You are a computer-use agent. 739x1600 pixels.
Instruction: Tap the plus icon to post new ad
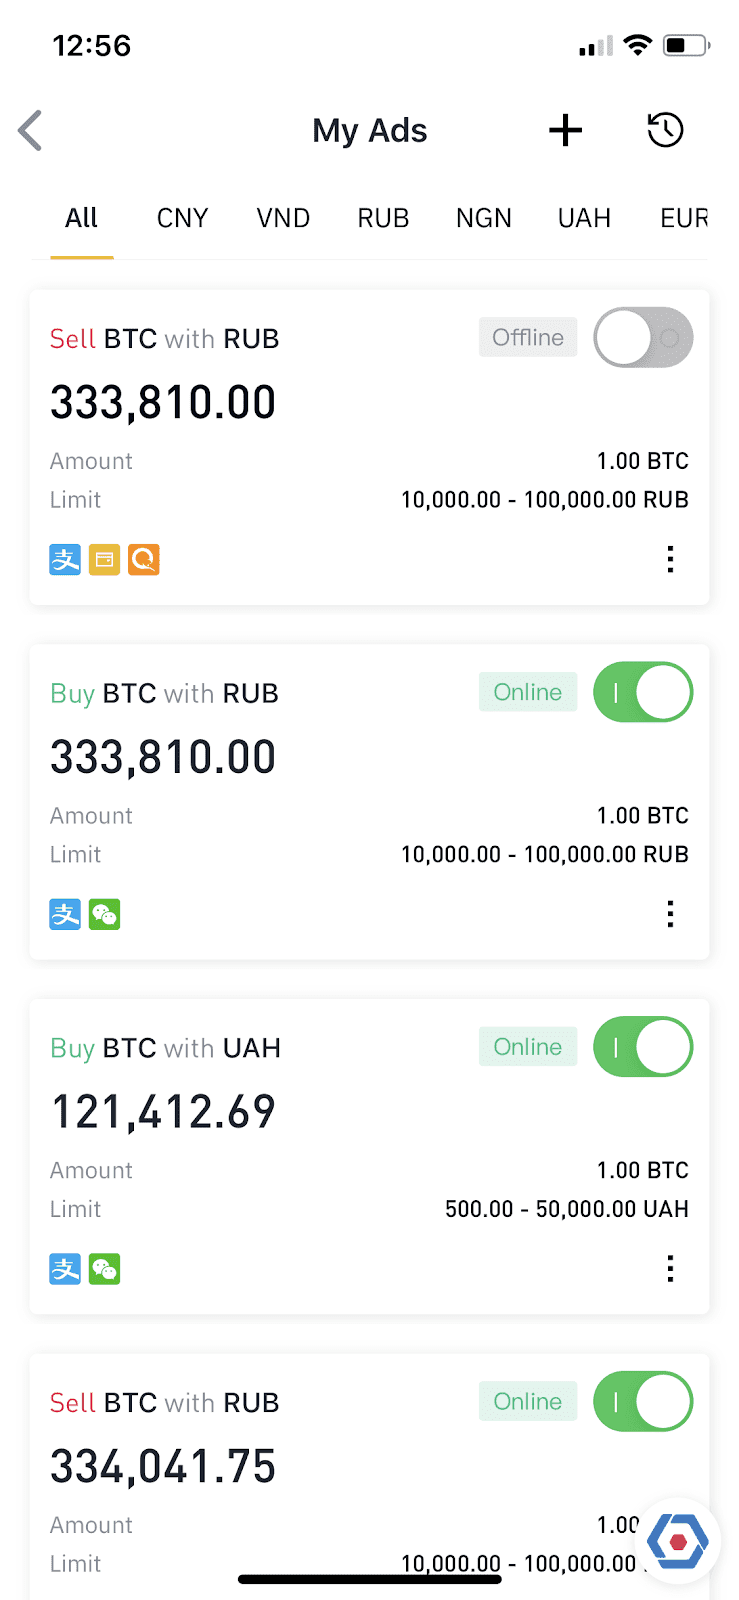565,130
